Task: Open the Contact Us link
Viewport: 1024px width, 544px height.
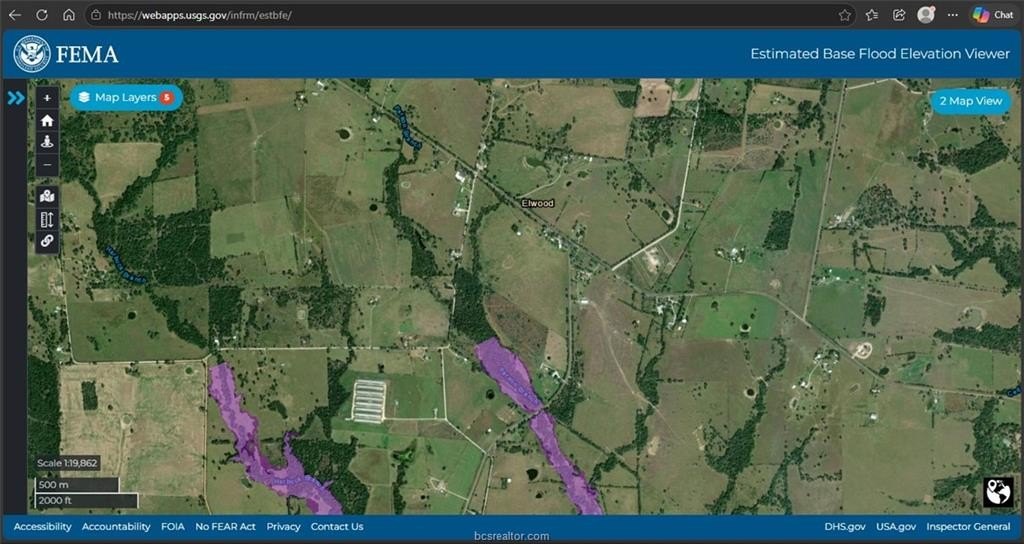Action: (x=337, y=526)
